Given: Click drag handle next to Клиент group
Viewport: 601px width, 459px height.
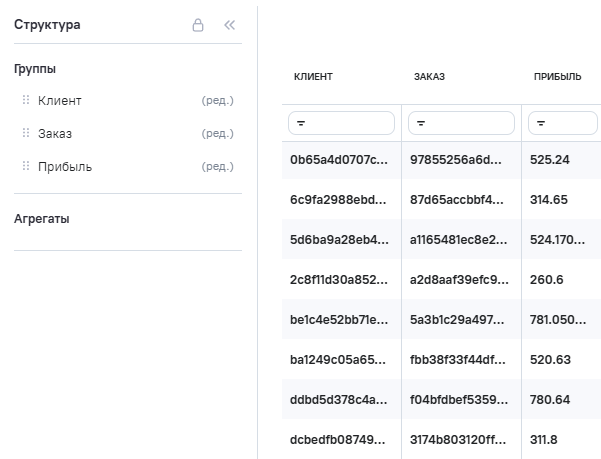Looking at the screenshot, I should [x=26, y=101].
